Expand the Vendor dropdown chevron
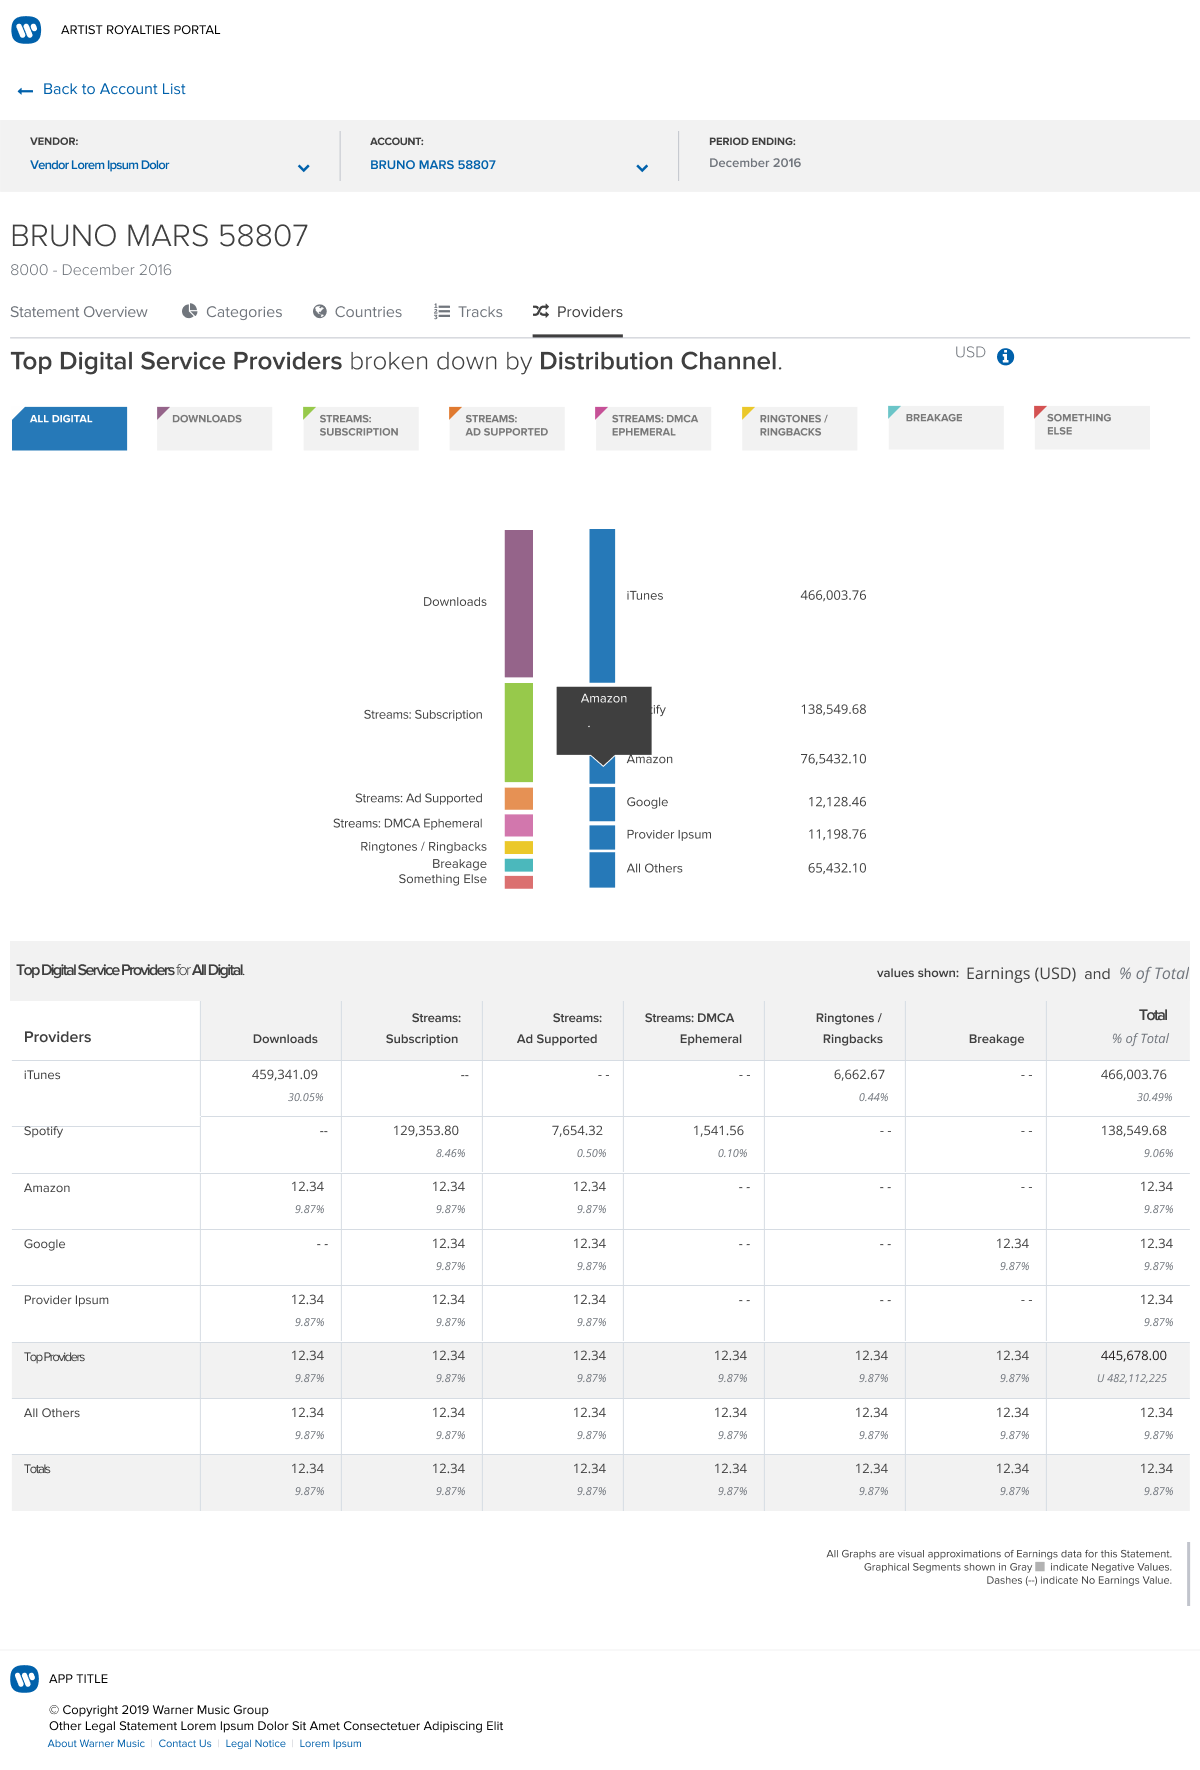Screen dimensions: 1200x1770 click(304, 168)
